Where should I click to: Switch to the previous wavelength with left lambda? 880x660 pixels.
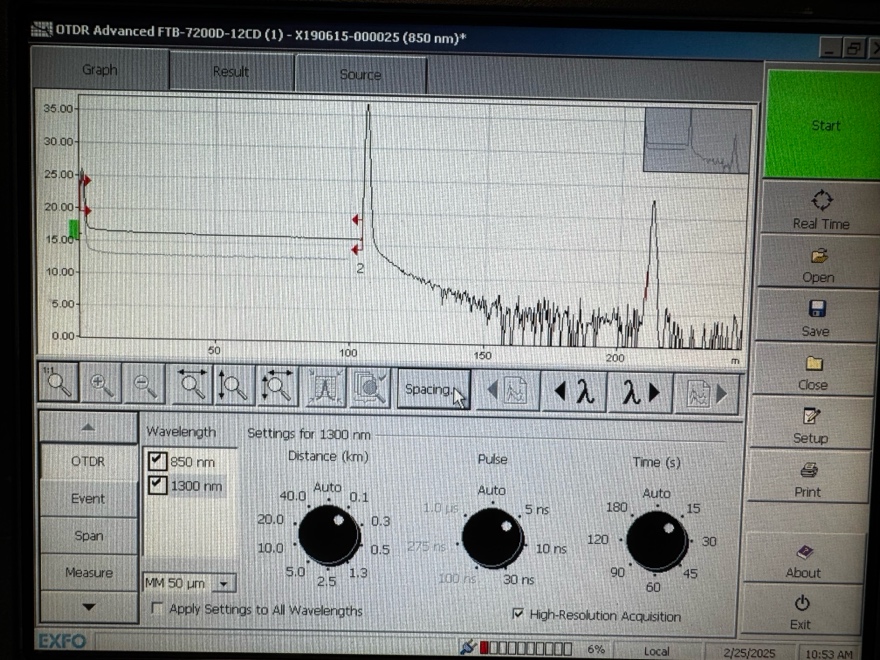click(x=574, y=391)
